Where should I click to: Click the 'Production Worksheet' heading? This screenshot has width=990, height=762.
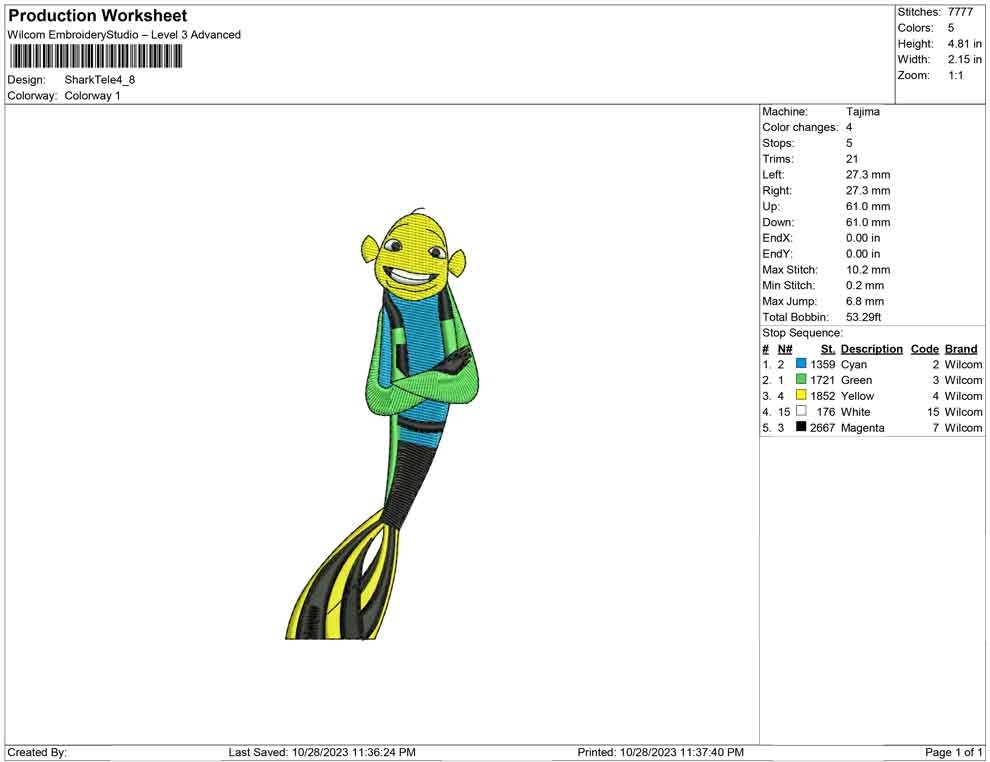(x=98, y=16)
